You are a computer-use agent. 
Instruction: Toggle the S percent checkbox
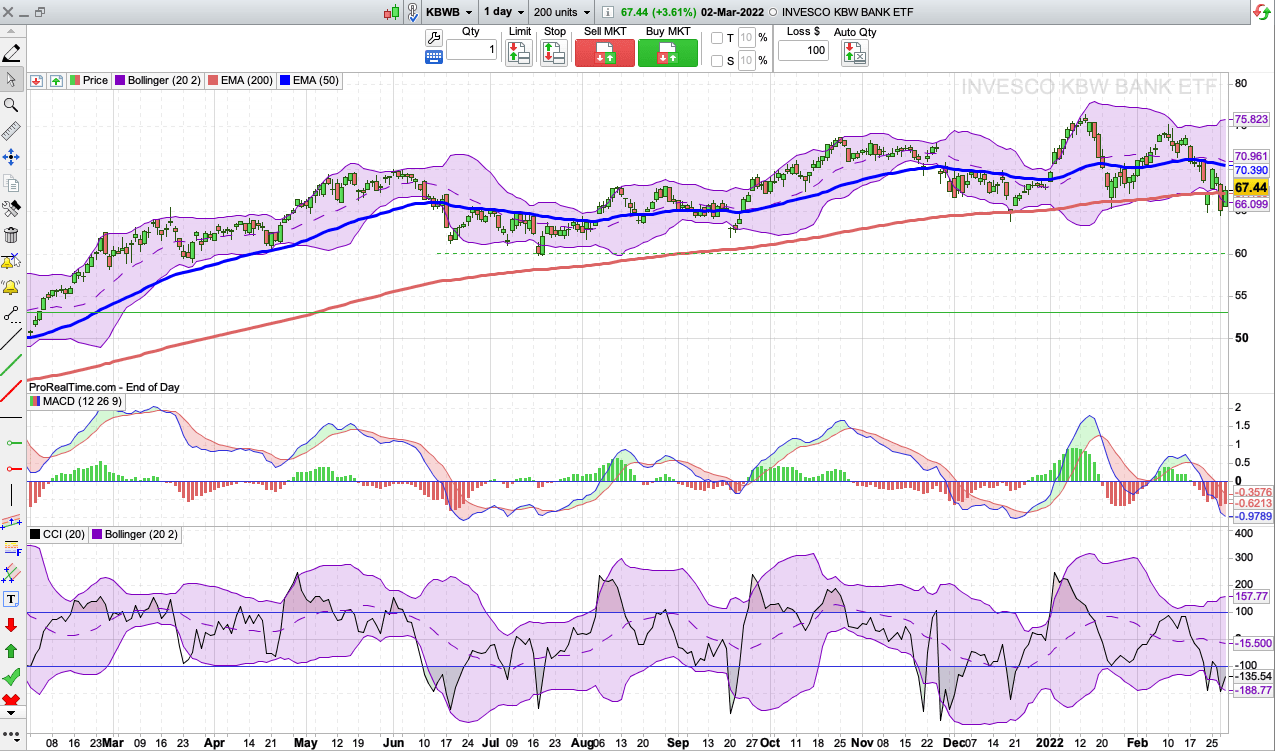pyautogui.click(x=716, y=61)
